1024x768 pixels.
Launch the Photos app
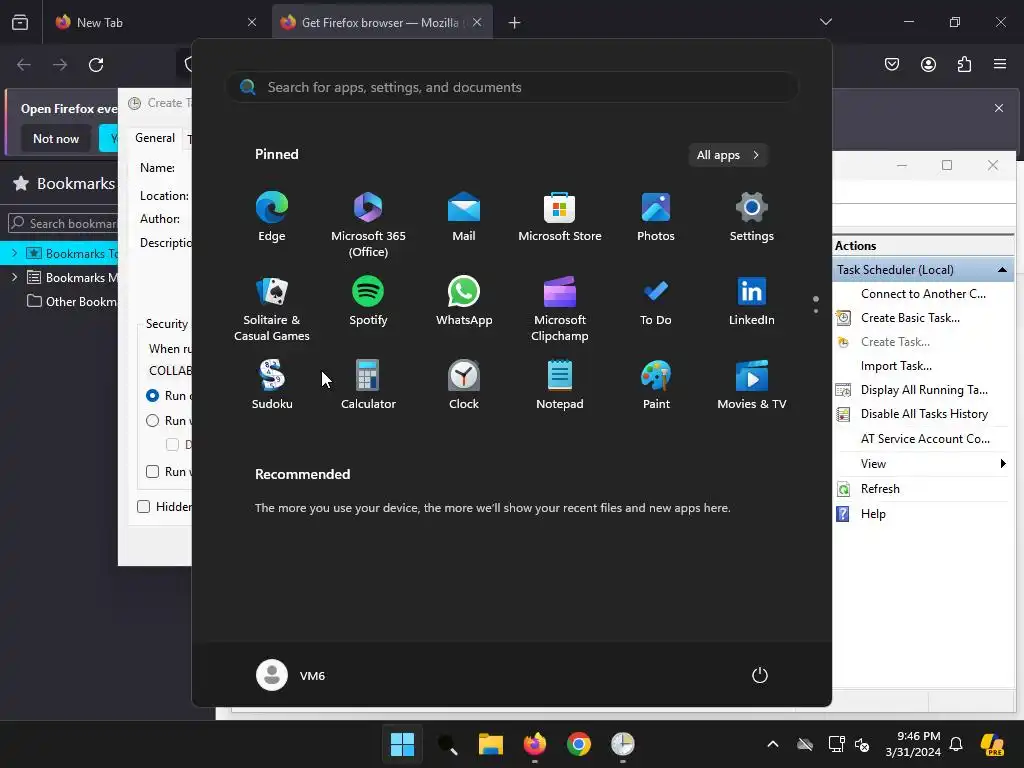(656, 217)
